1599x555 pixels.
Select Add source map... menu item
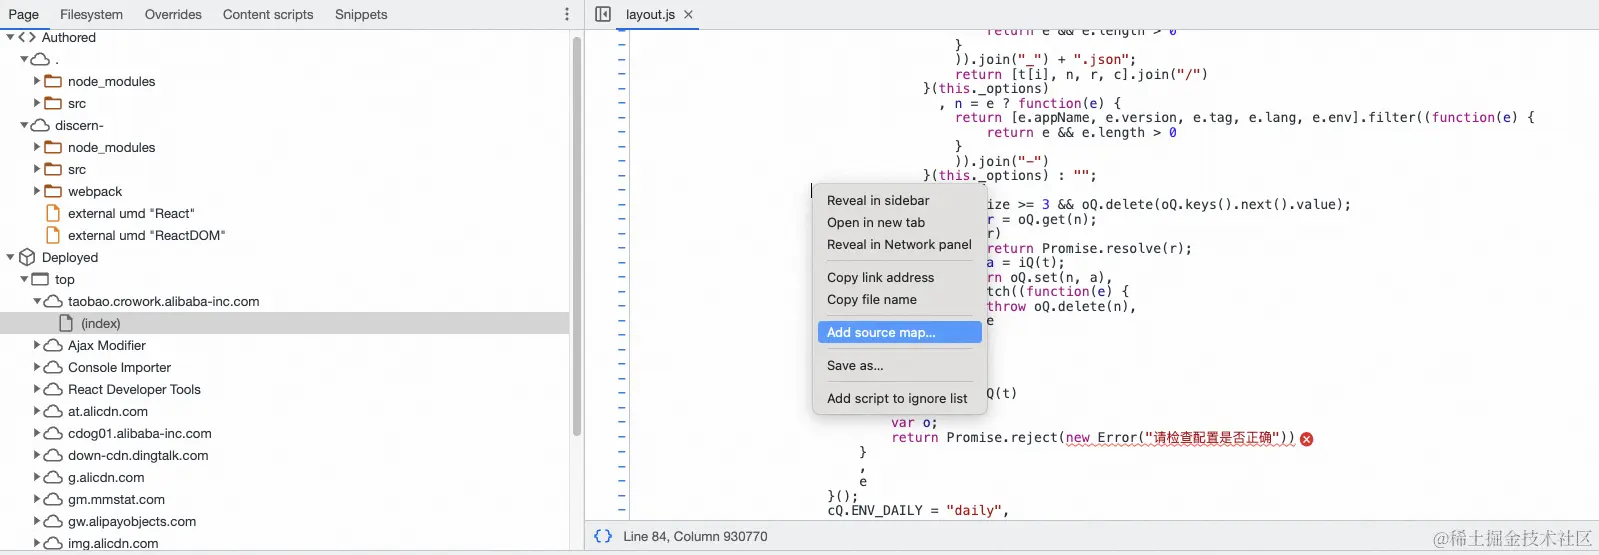tap(899, 332)
